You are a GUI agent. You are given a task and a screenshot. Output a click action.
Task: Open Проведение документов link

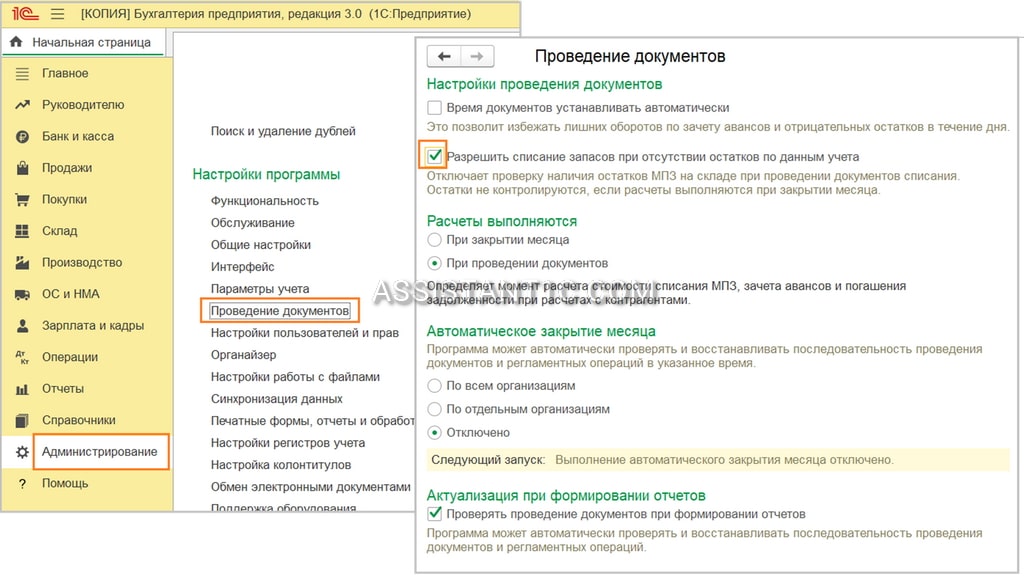point(280,311)
